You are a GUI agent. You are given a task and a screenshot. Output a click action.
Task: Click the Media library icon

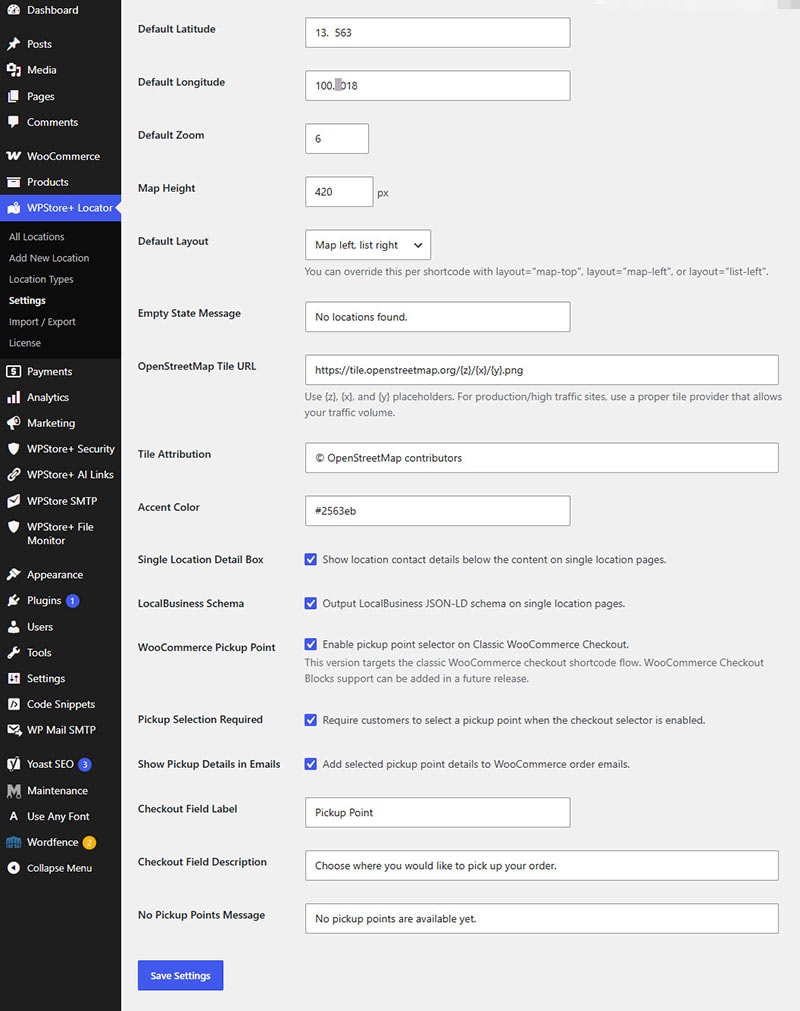(x=14, y=70)
